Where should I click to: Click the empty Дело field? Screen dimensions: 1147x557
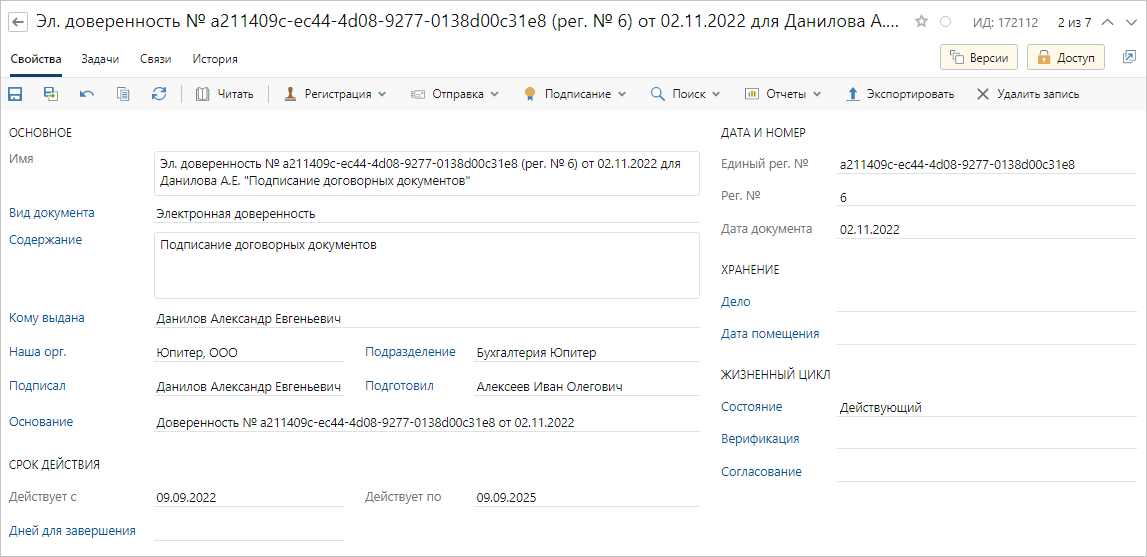pyautogui.click(x=987, y=302)
